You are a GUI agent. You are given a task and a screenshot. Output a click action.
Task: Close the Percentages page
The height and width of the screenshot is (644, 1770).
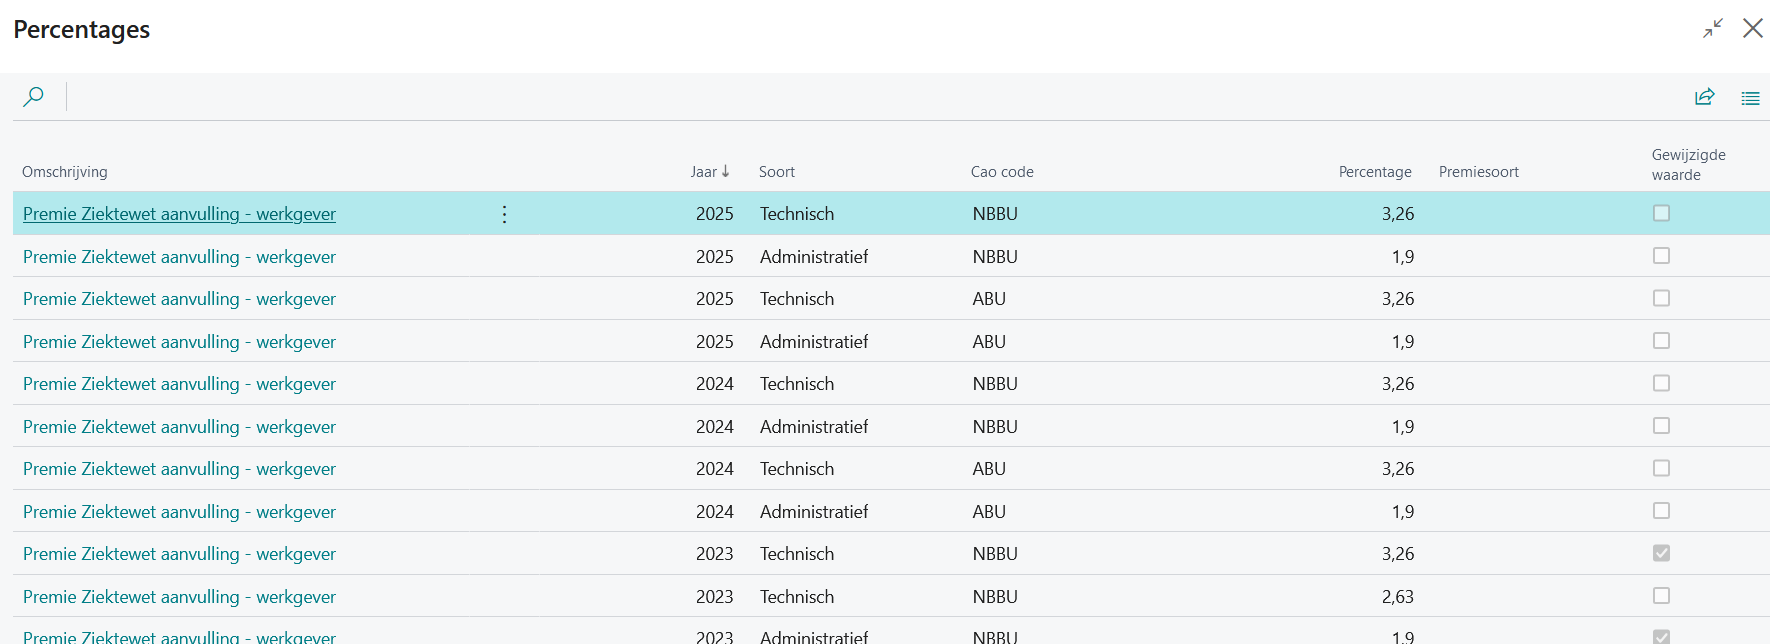[1753, 28]
